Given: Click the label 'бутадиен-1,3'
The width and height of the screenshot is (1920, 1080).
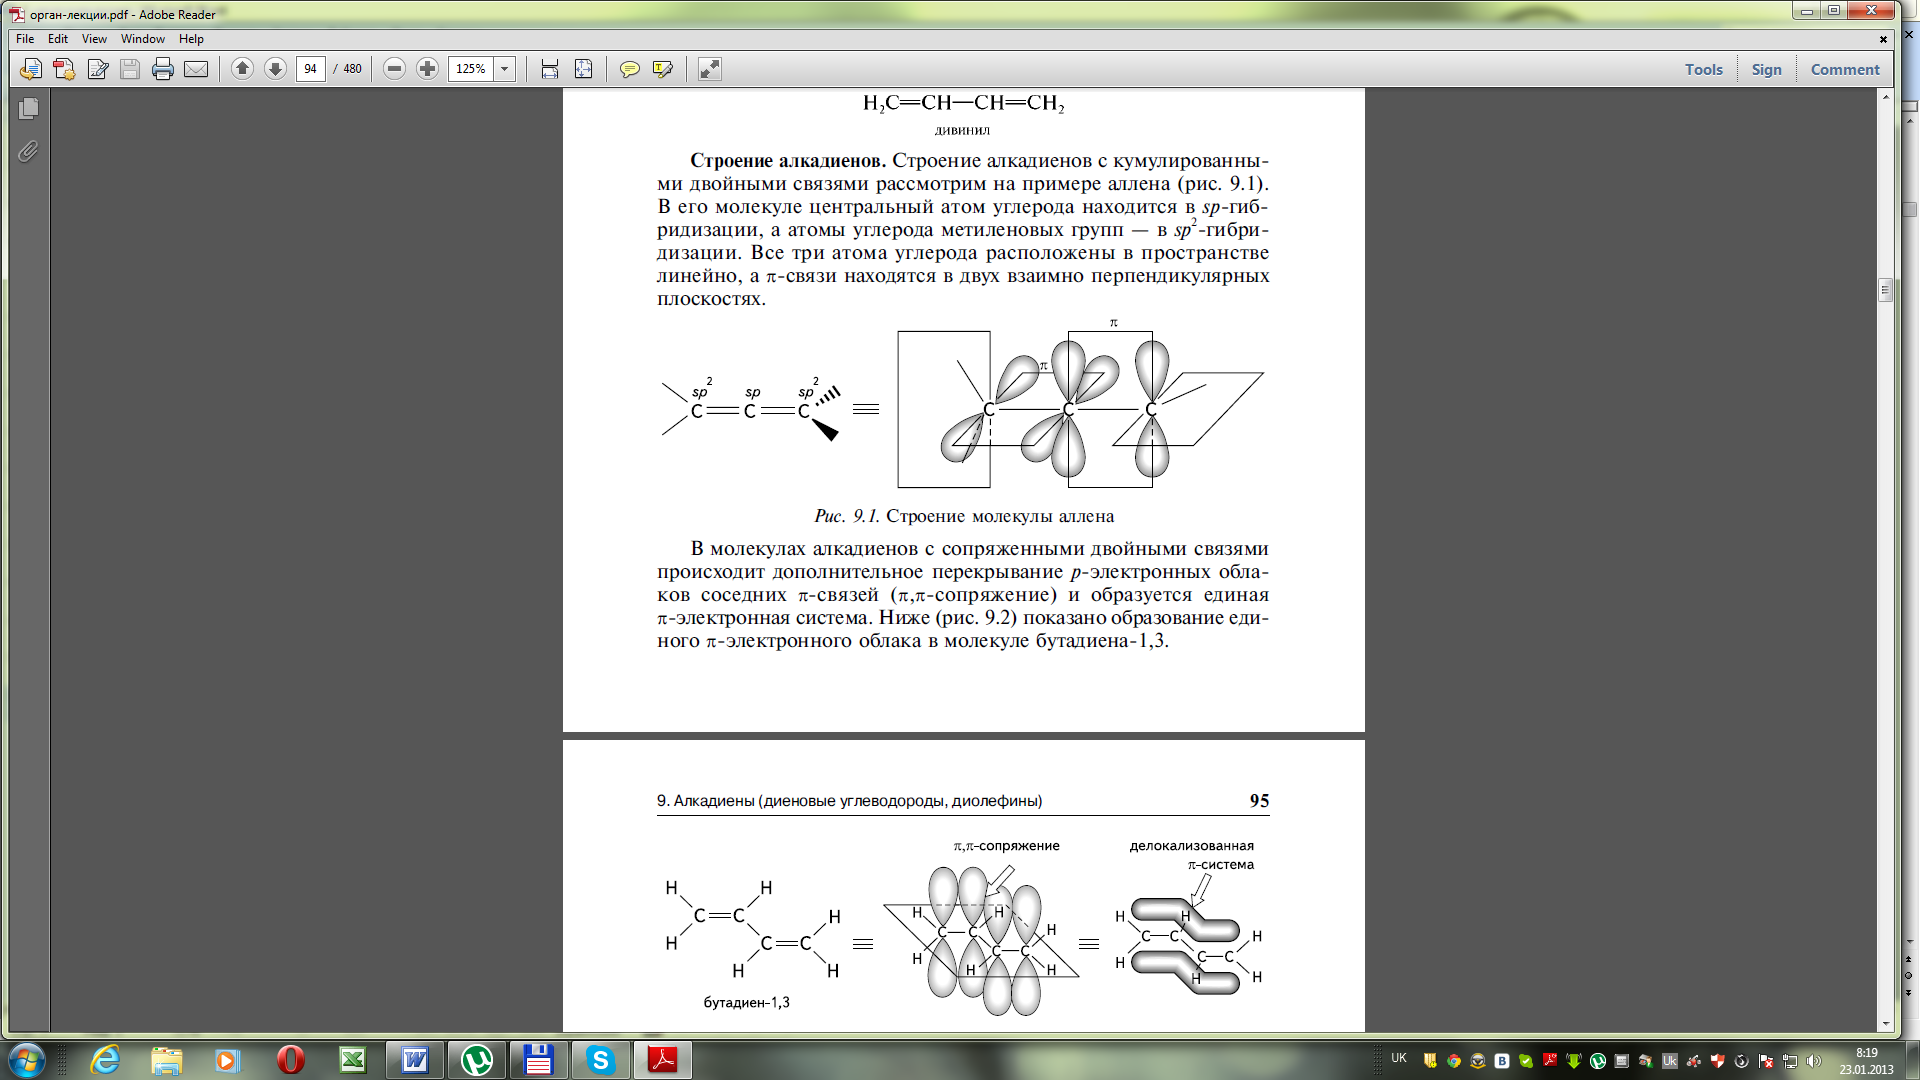Looking at the screenshot, I should [x=746, y=1002].
